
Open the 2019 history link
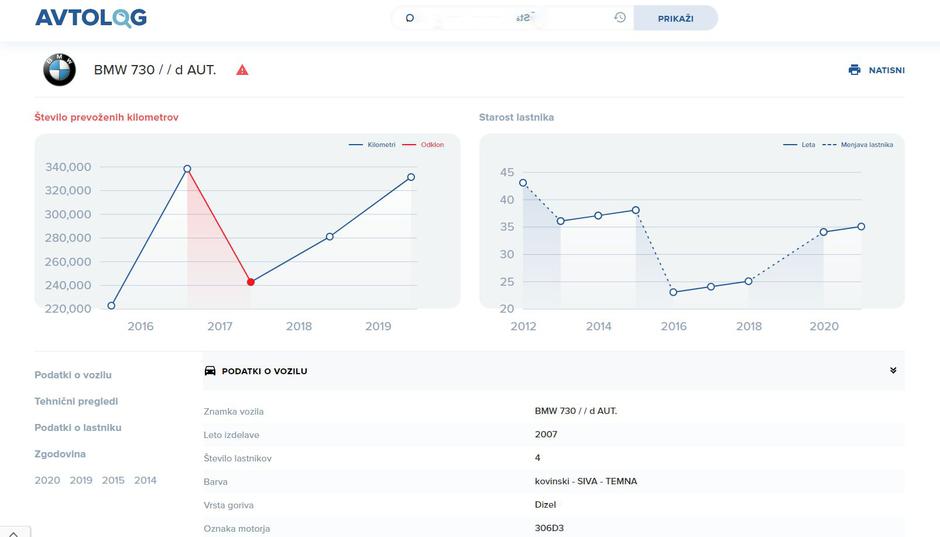[81, 480]
